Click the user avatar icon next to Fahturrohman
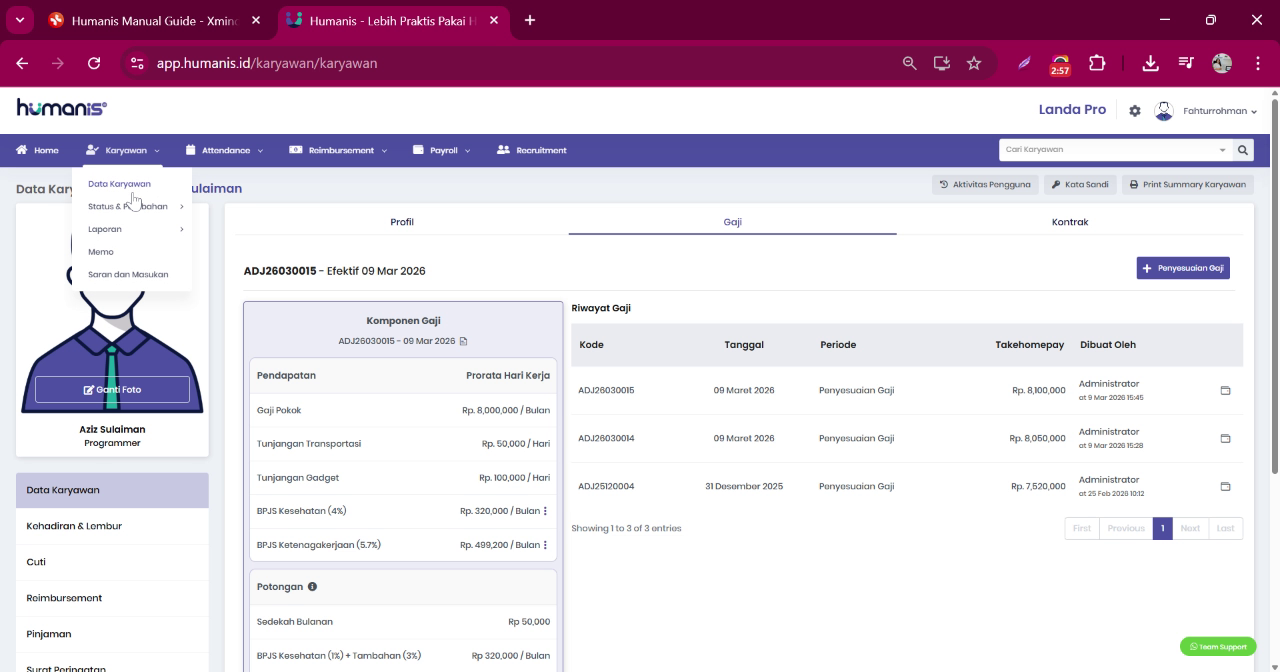 1163,111
